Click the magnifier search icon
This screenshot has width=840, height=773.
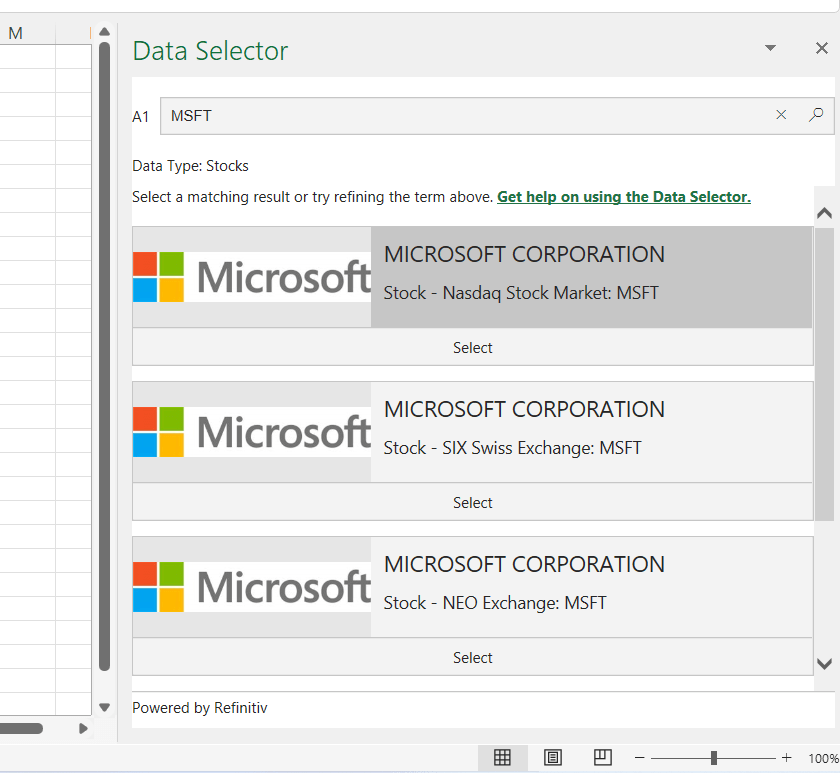coord(816,115)
